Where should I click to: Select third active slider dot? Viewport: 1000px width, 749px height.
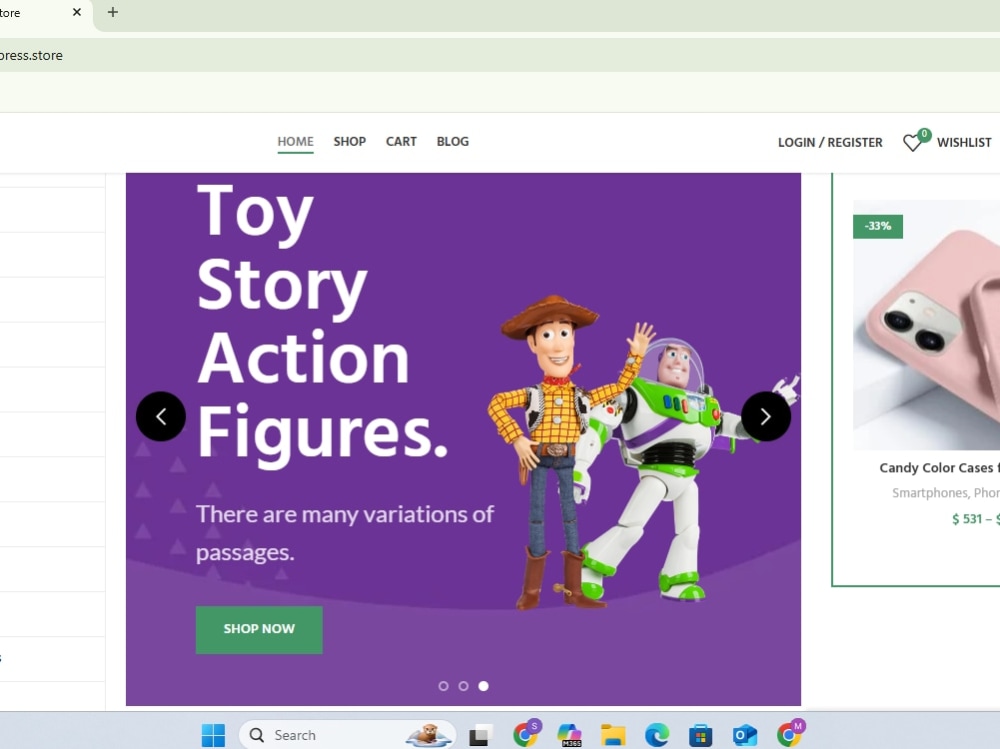pyautogui.click(x=483, y=686)
